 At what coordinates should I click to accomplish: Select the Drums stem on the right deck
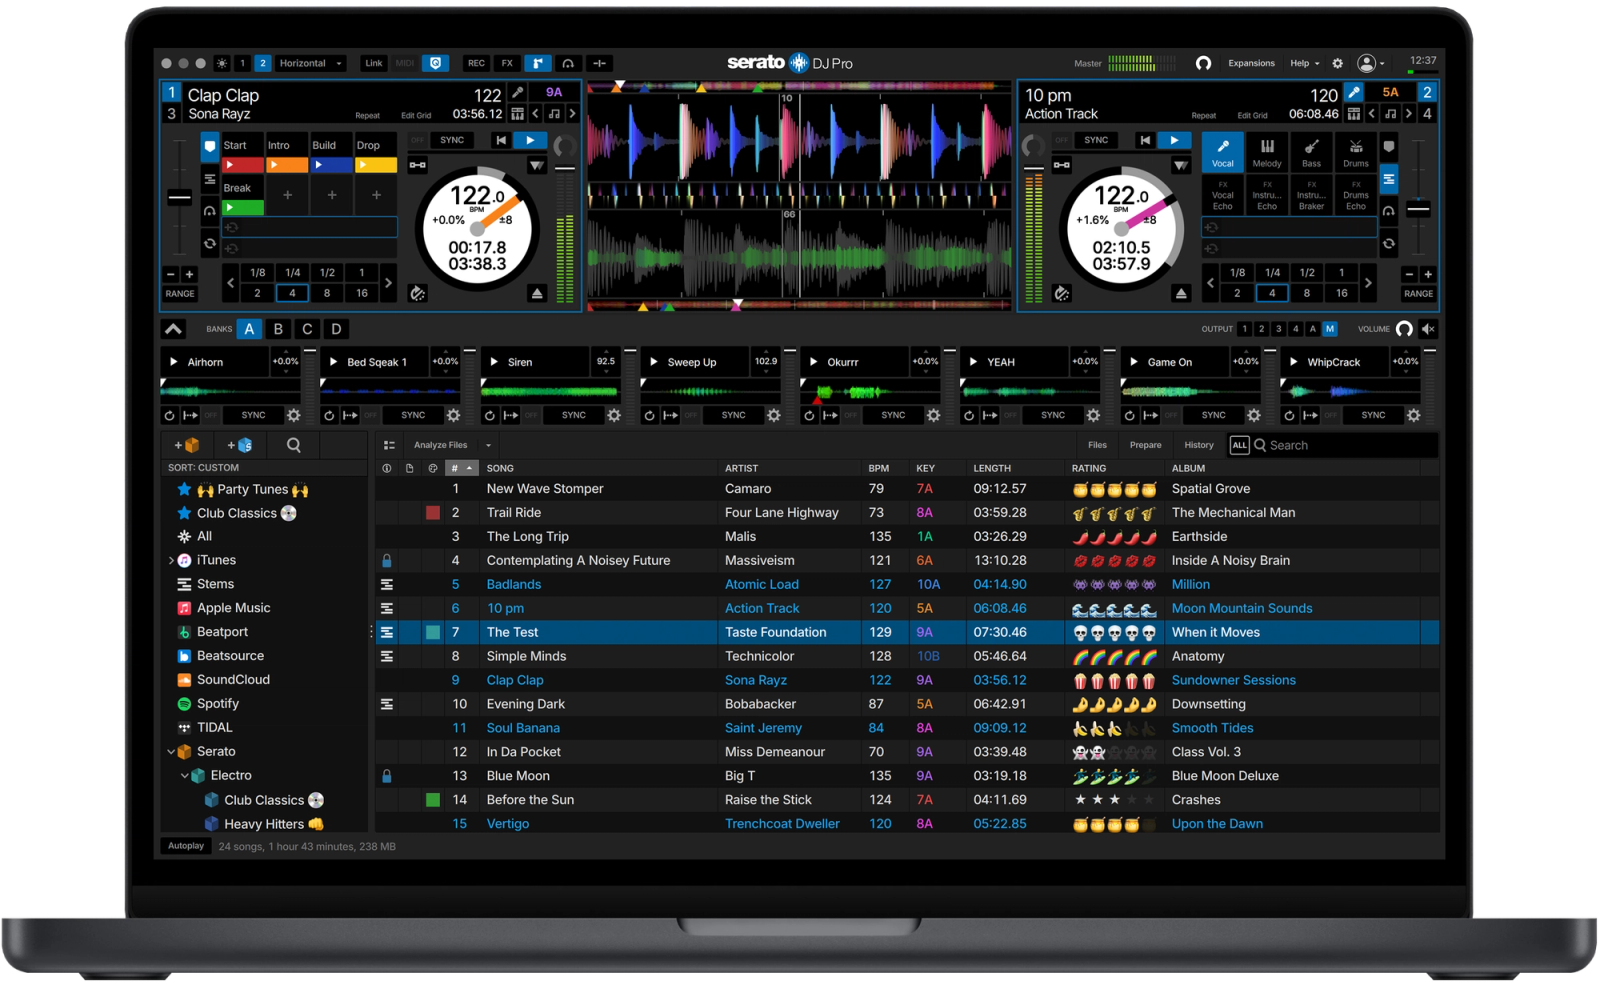1355,152
